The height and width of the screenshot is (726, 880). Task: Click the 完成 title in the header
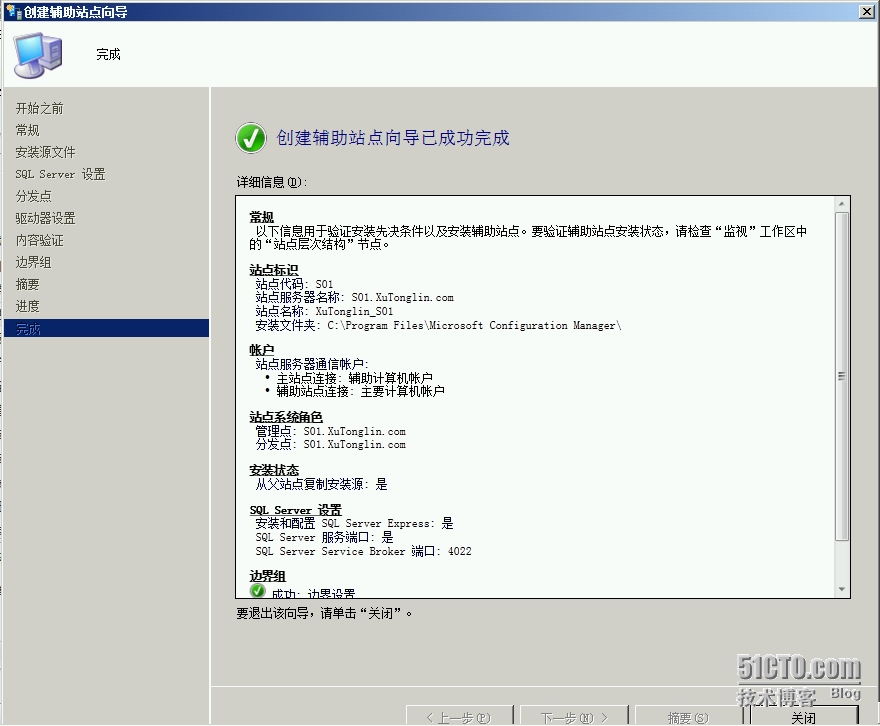(108, 54)
